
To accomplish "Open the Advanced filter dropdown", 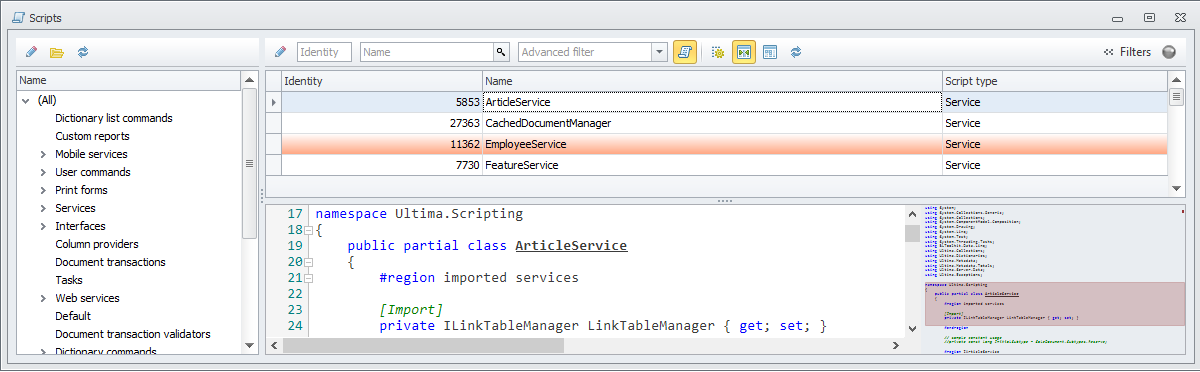I will coord(660,52).
